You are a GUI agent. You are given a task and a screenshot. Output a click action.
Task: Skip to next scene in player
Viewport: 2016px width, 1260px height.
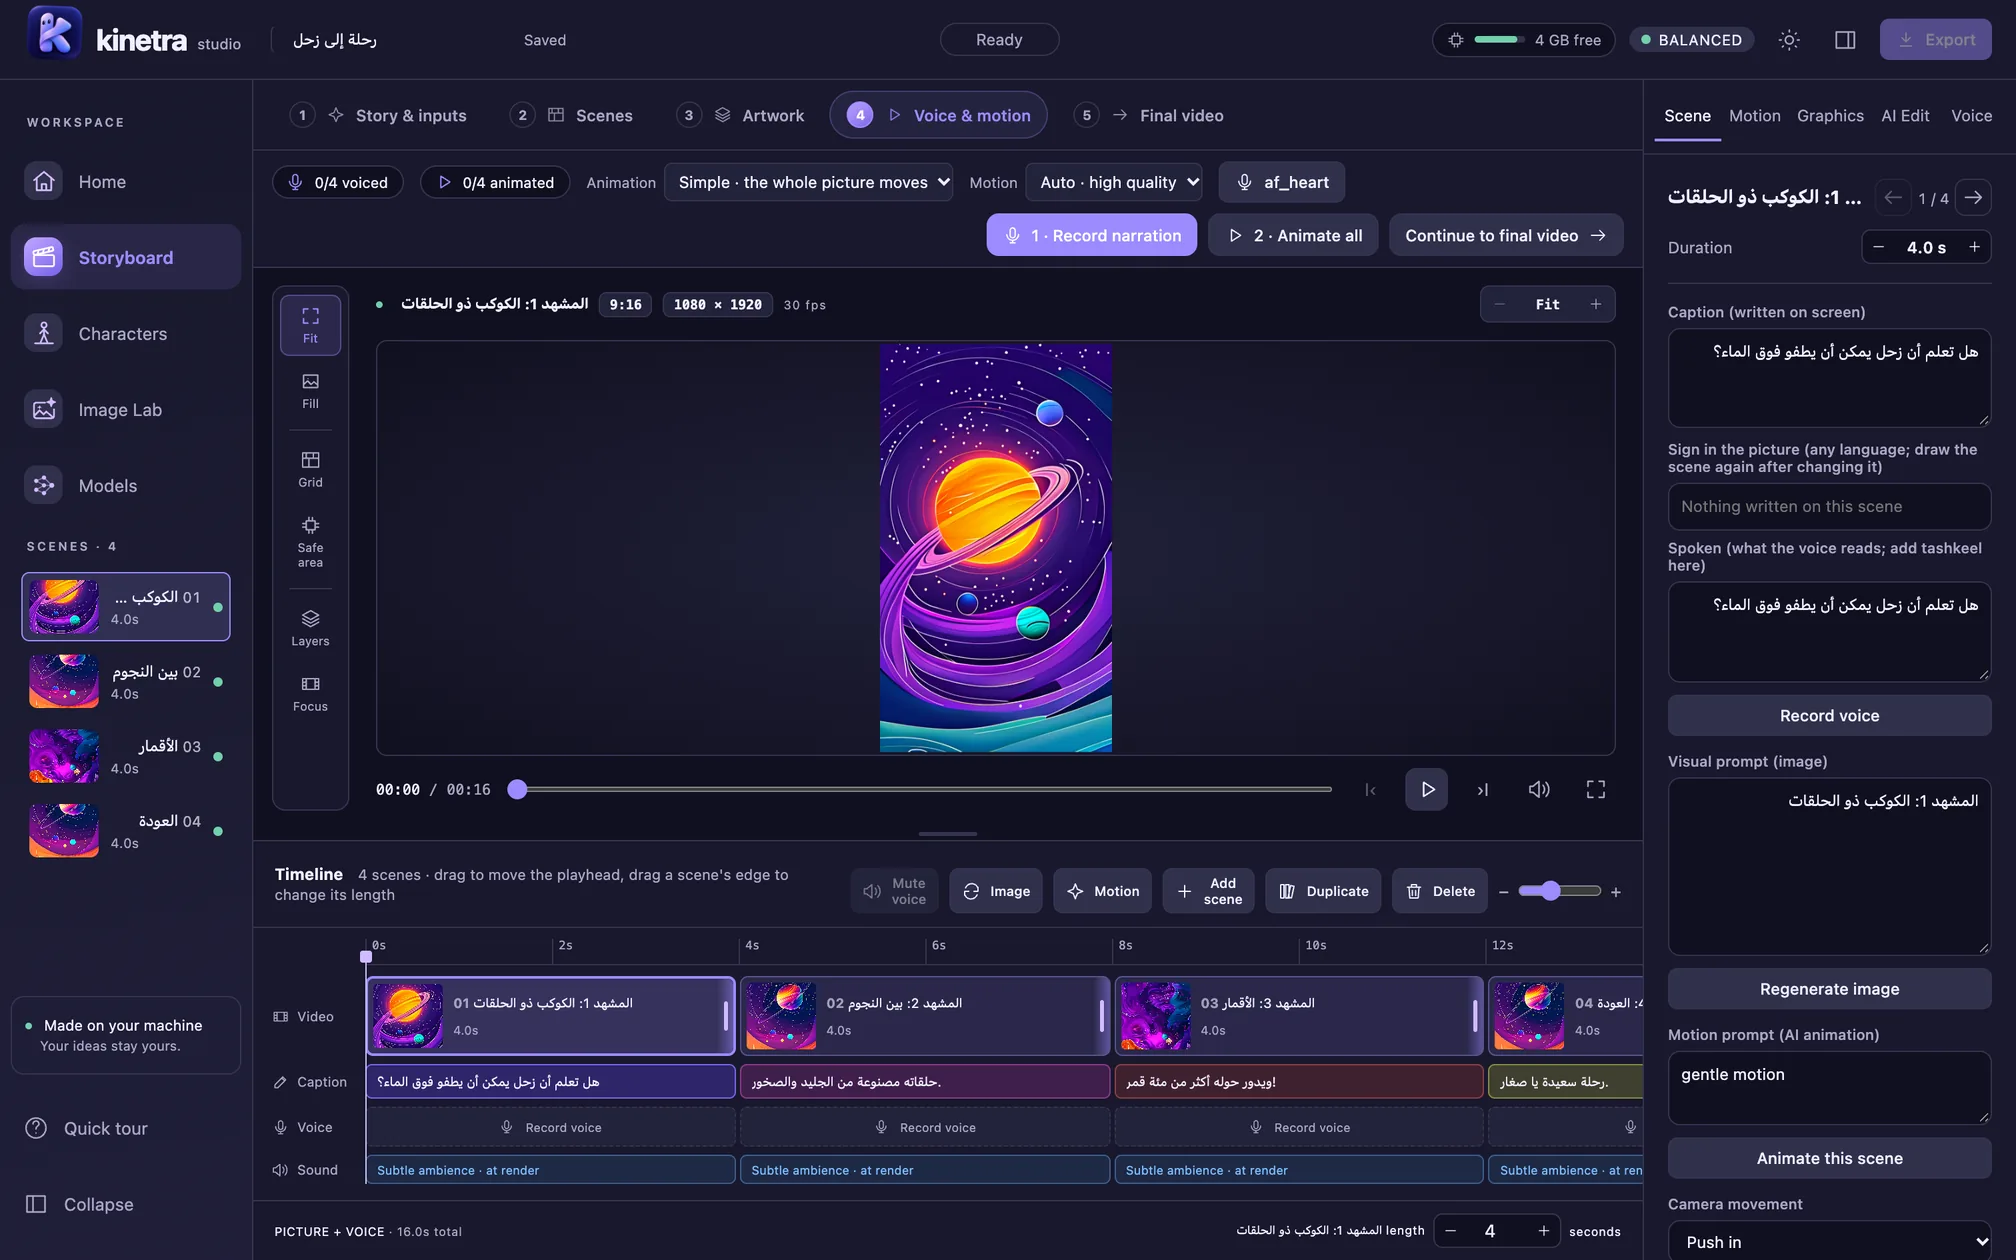click(x=1483, y=790)
